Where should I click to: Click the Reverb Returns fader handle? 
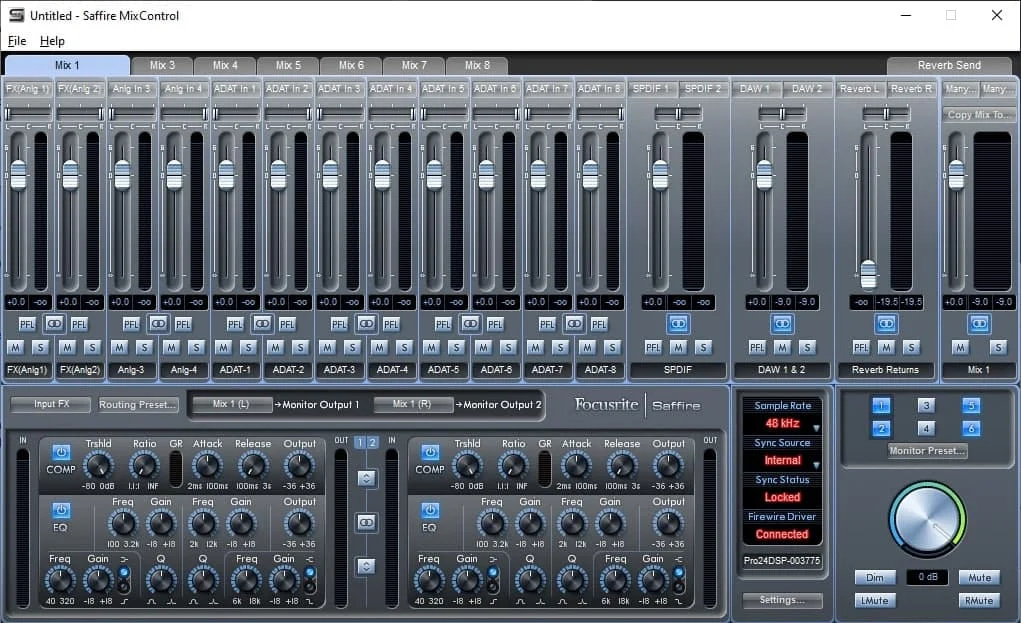(868, 273)
